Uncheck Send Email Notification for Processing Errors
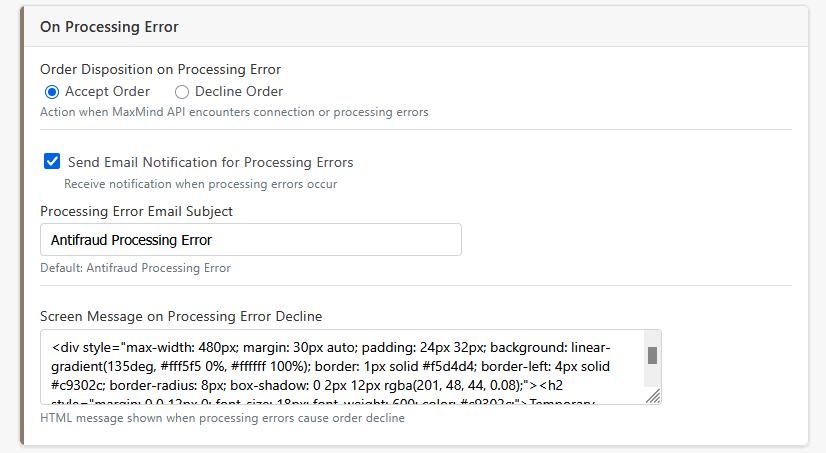826x453 pixels. tap(52, 162)
